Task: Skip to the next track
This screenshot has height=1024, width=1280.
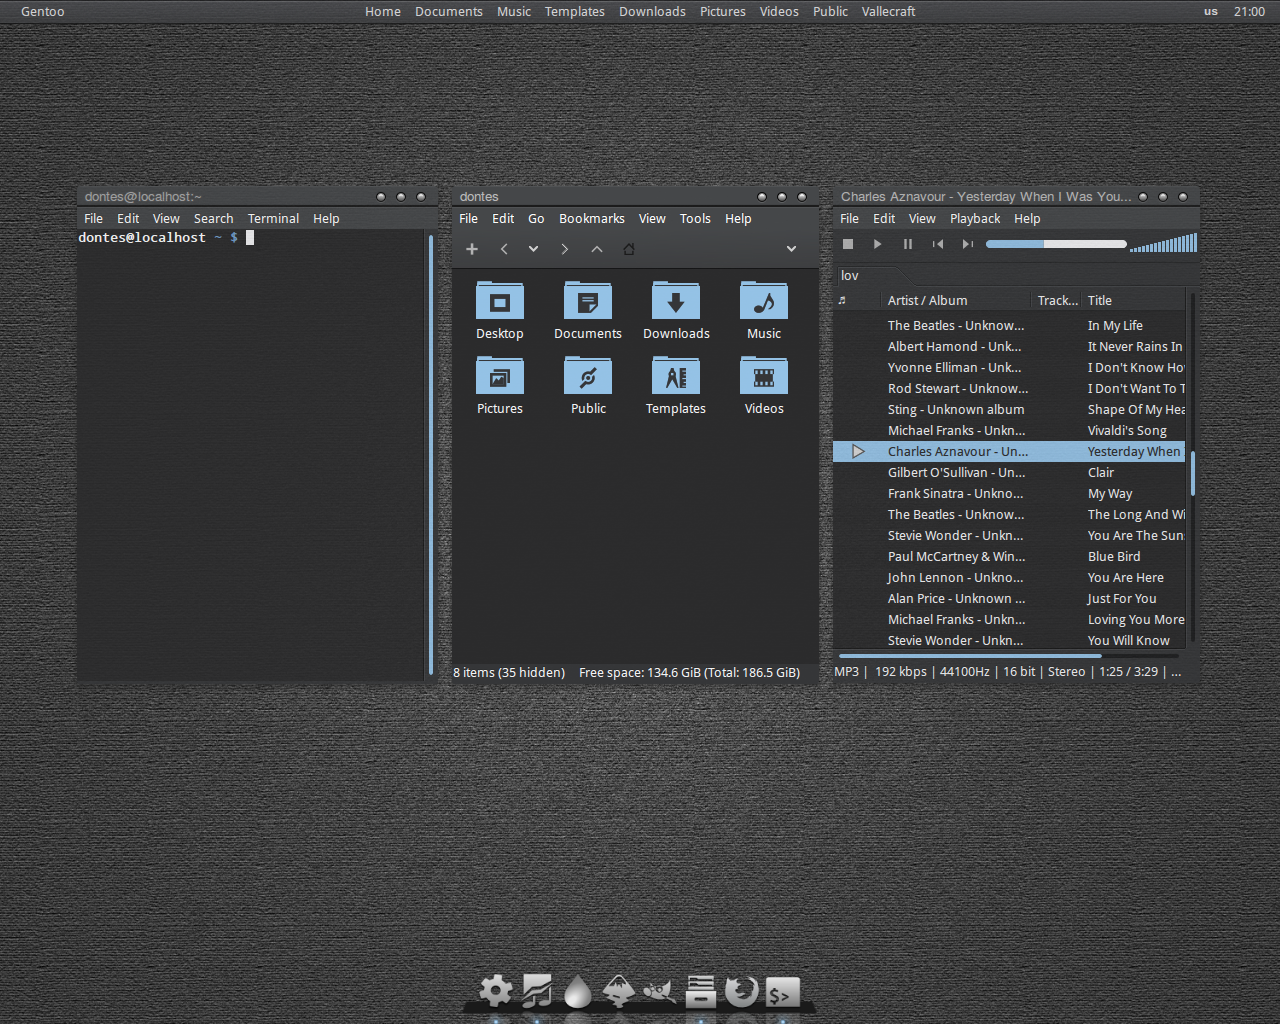Action: [x=967, y=244]
